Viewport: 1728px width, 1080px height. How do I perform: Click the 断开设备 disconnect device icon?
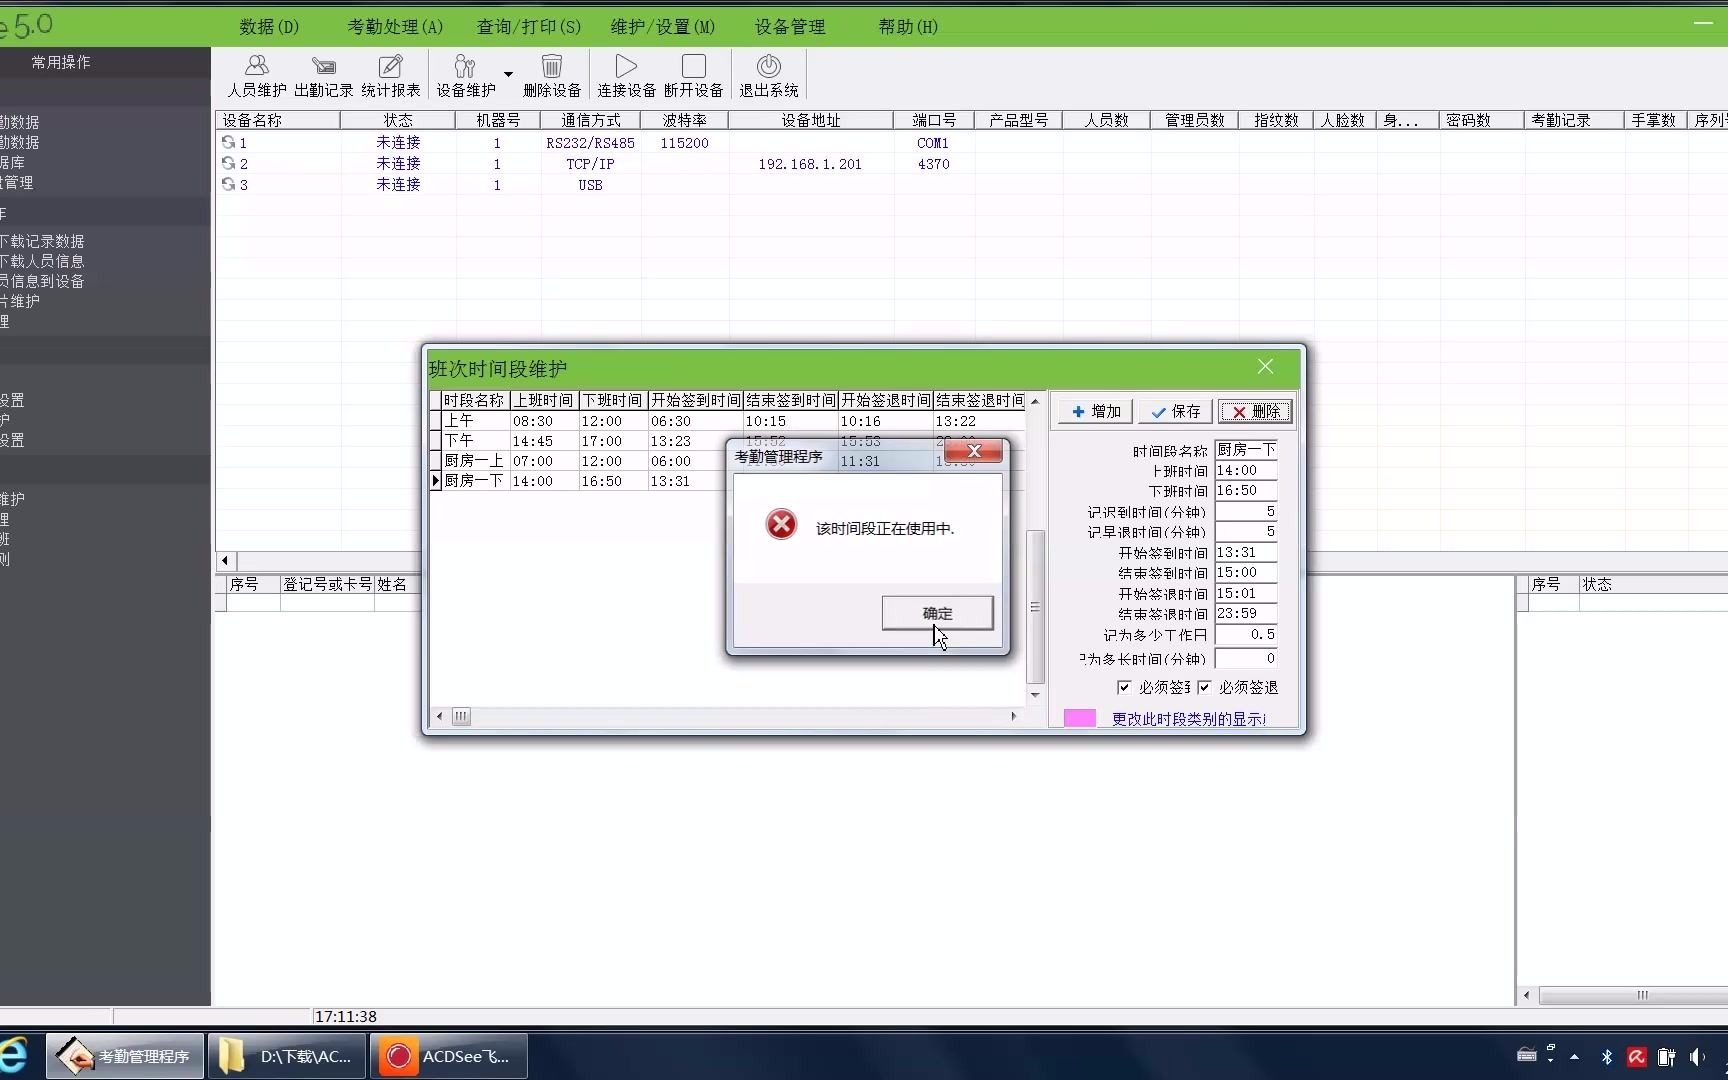coord(693,76)
